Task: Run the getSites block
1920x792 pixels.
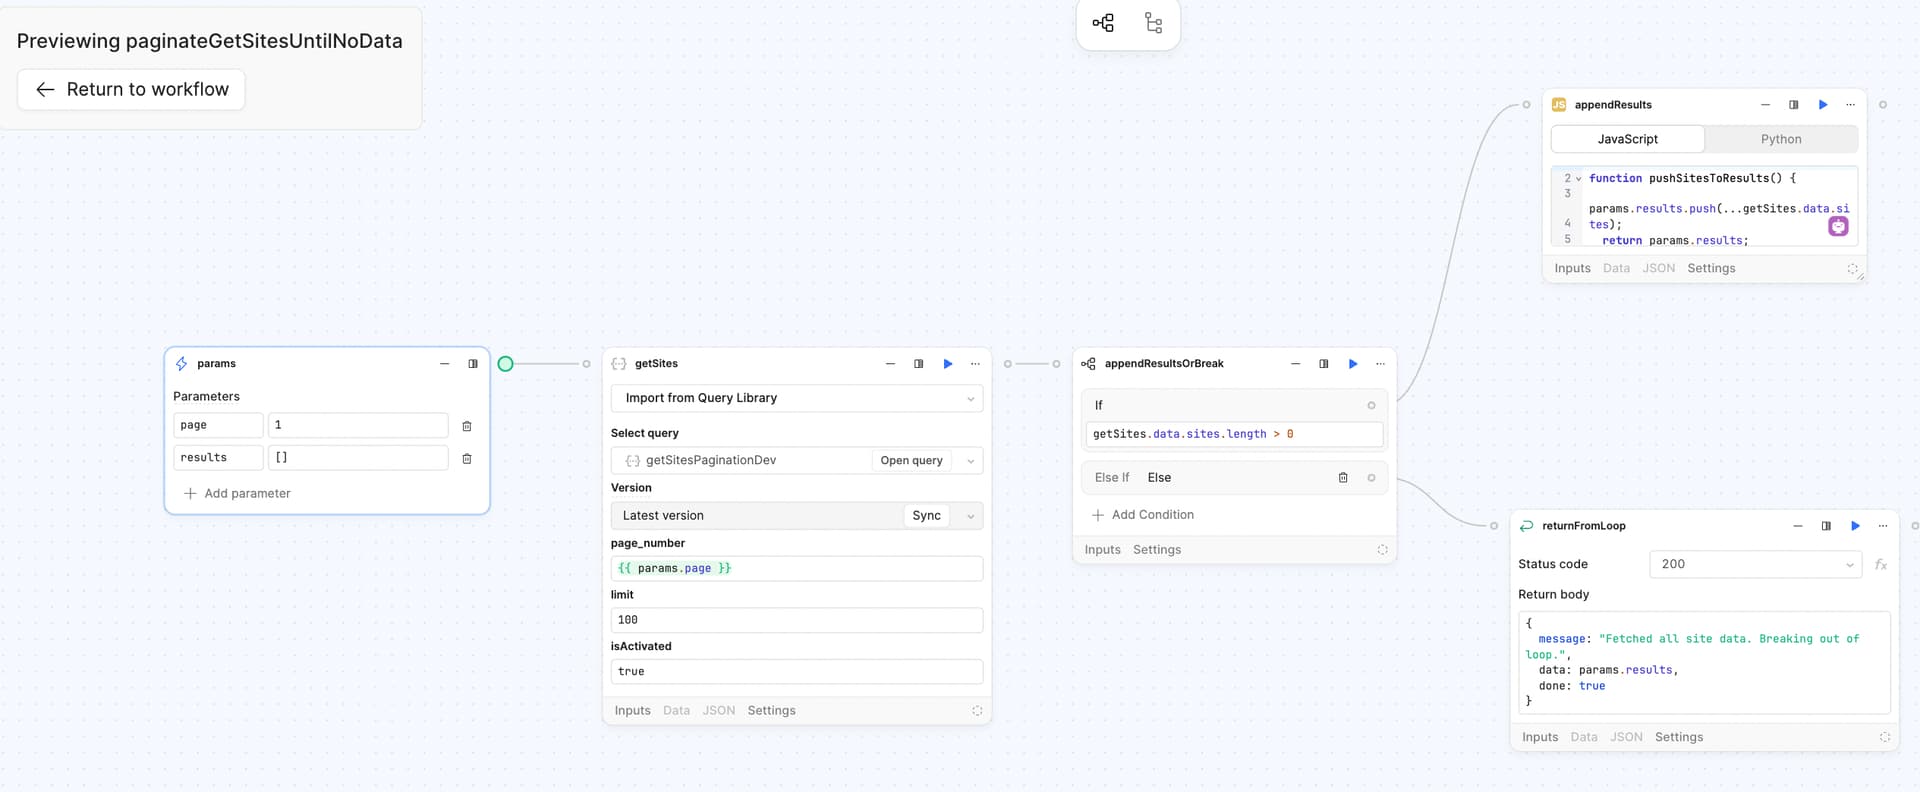Action: click(948, 364)
